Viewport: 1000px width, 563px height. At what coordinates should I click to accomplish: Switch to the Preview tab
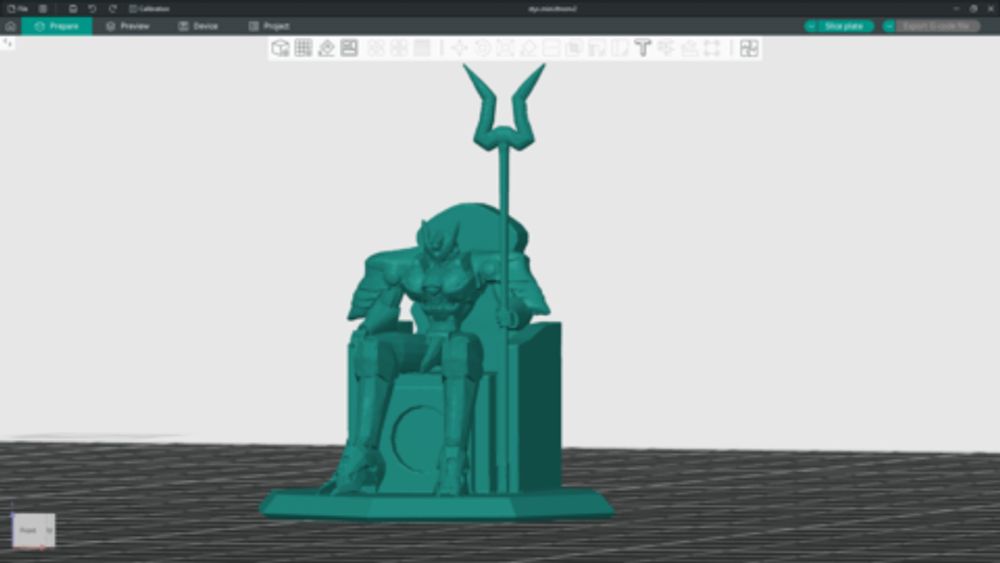point(128,26)
